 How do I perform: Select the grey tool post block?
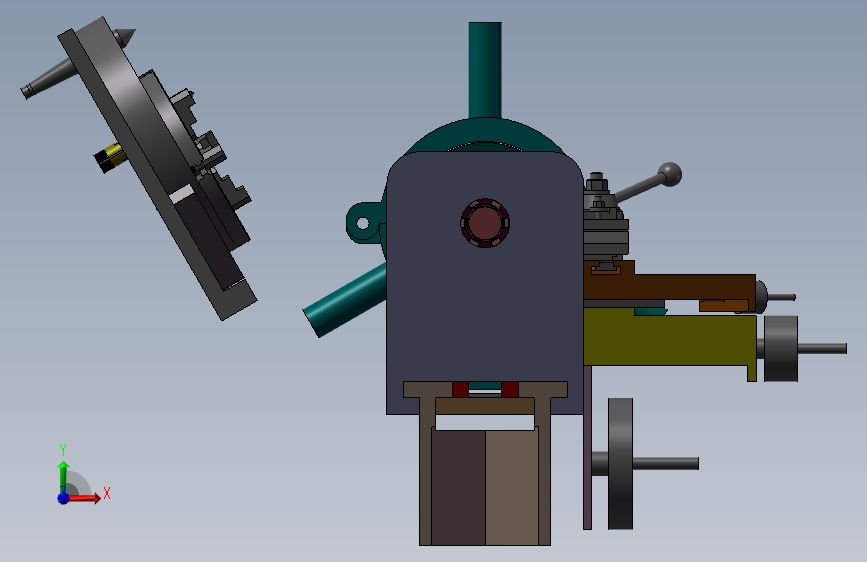[x=606, y=237]
